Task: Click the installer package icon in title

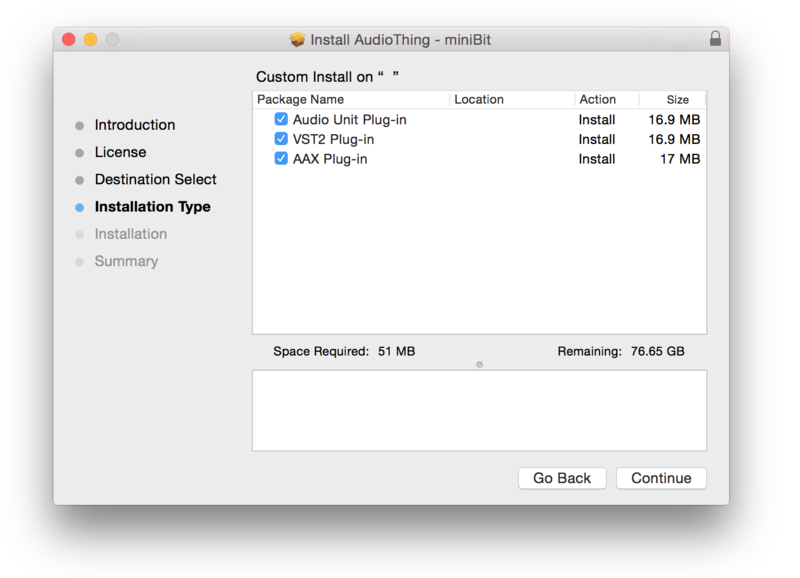Action: click(297, 40)
